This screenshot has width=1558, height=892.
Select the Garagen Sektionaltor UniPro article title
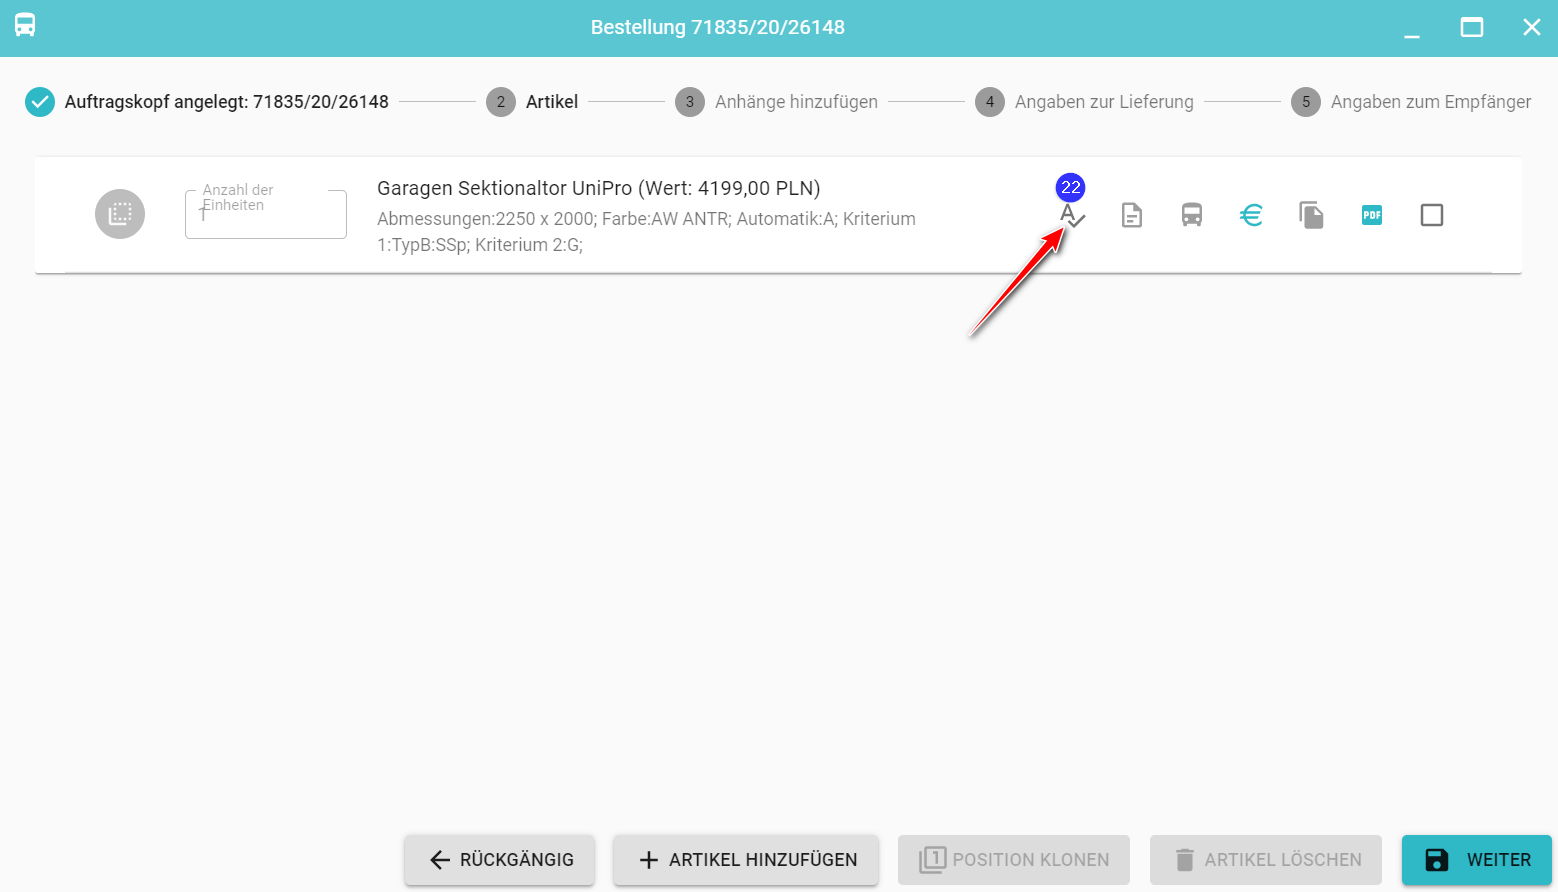[x=598, y=188]
